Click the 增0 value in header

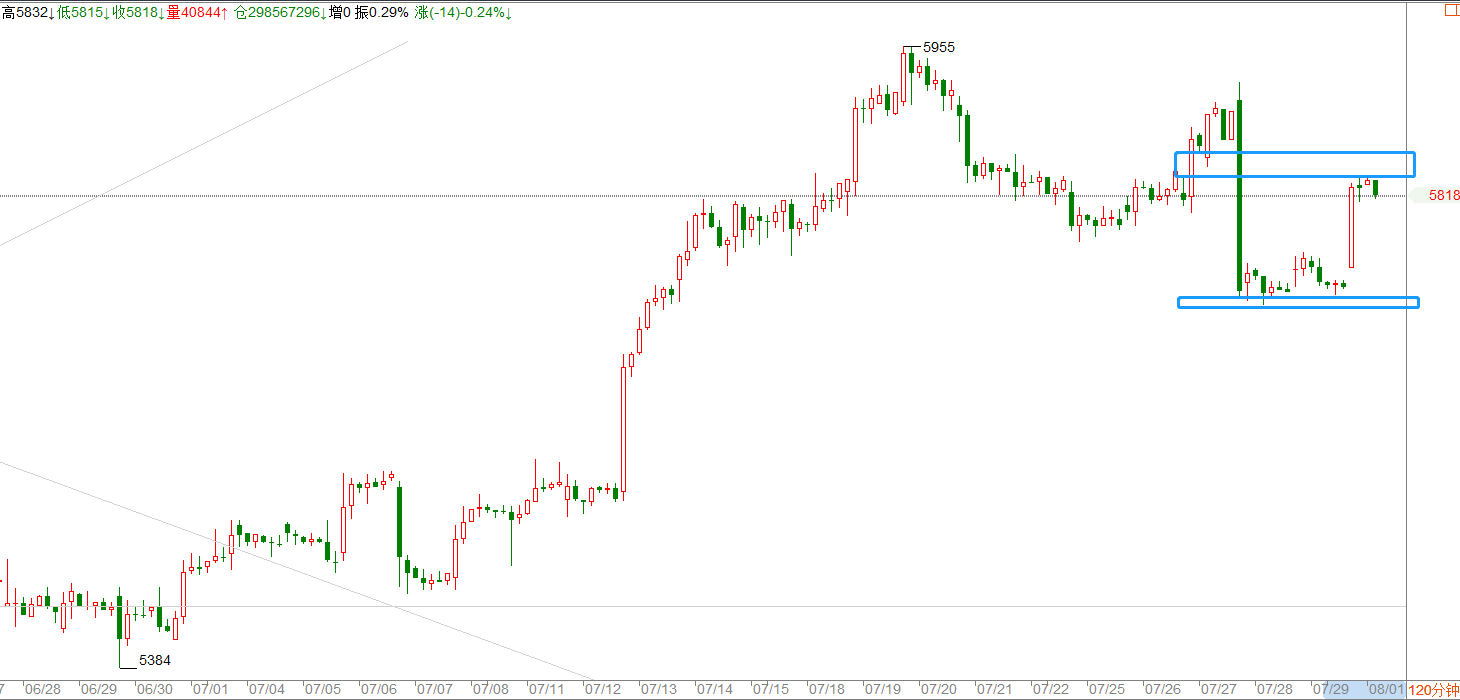pyautogui.click(x=342, y=13)
